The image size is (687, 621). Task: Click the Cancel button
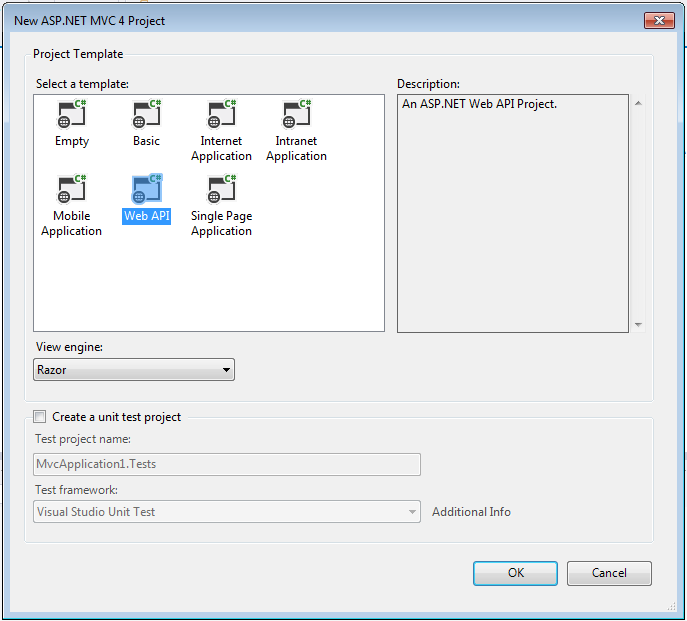pos(609,573)
